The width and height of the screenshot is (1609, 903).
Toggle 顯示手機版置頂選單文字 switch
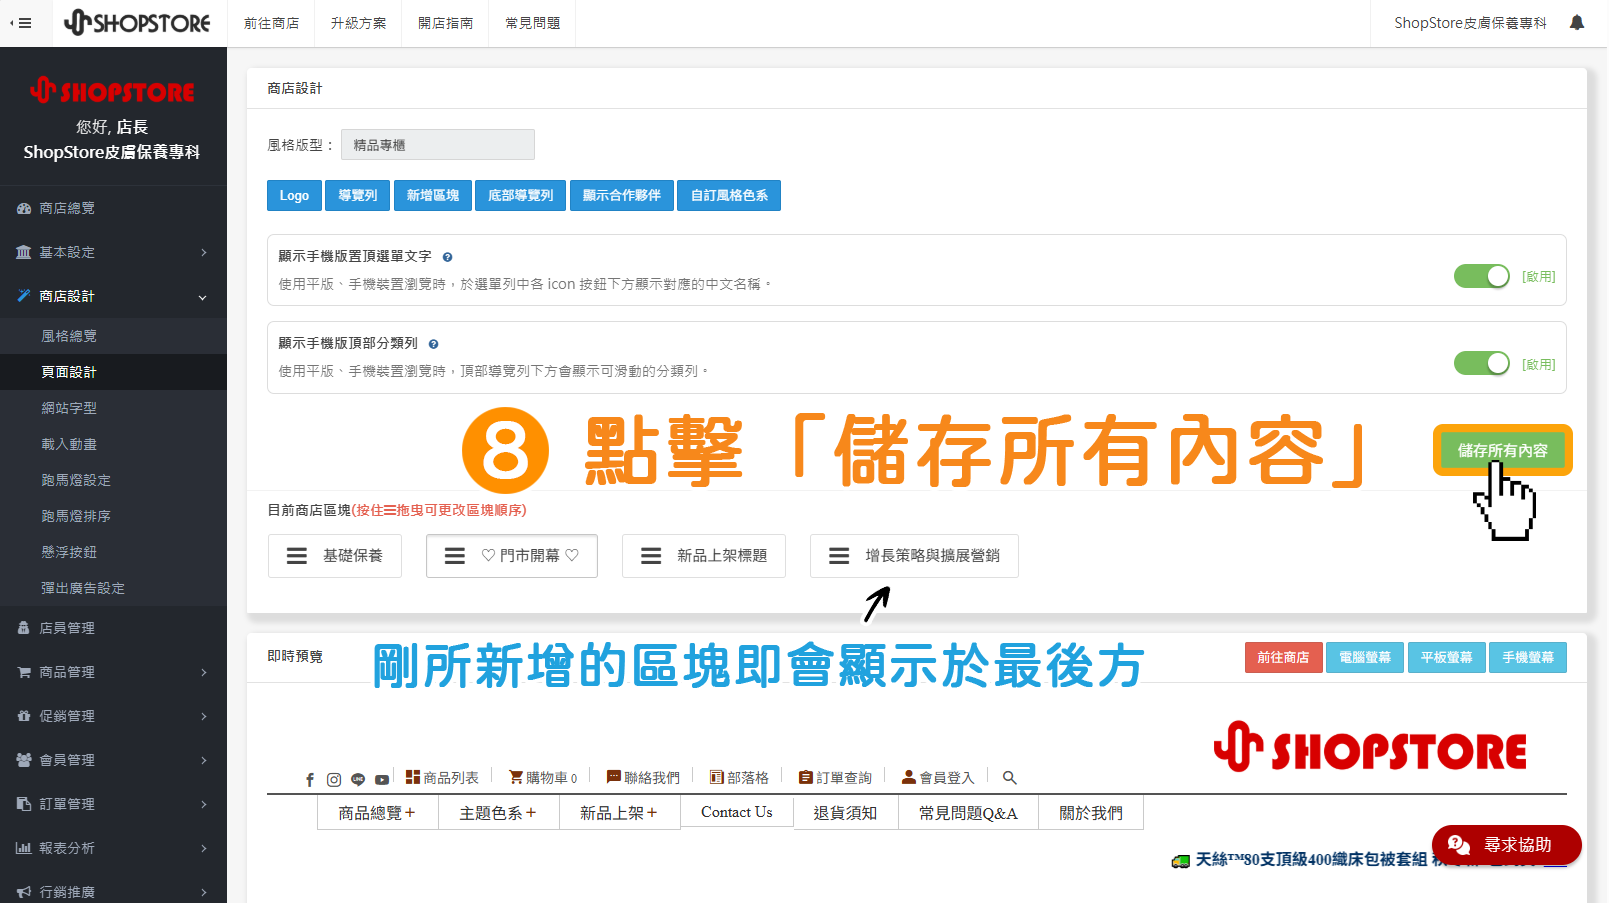coord(1481,276)
